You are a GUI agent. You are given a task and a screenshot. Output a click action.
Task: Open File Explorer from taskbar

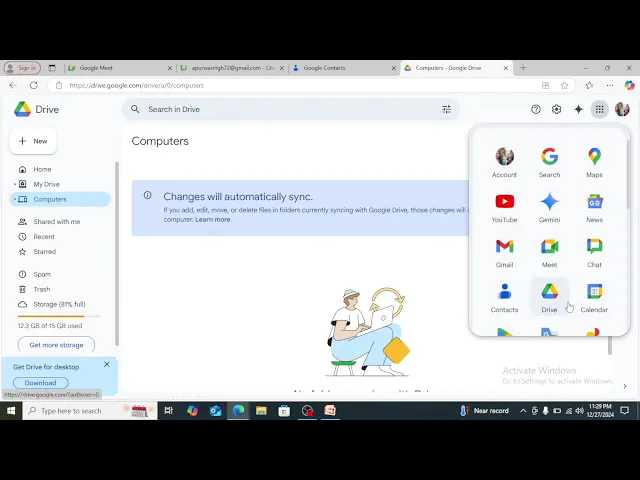coord(261,411)
